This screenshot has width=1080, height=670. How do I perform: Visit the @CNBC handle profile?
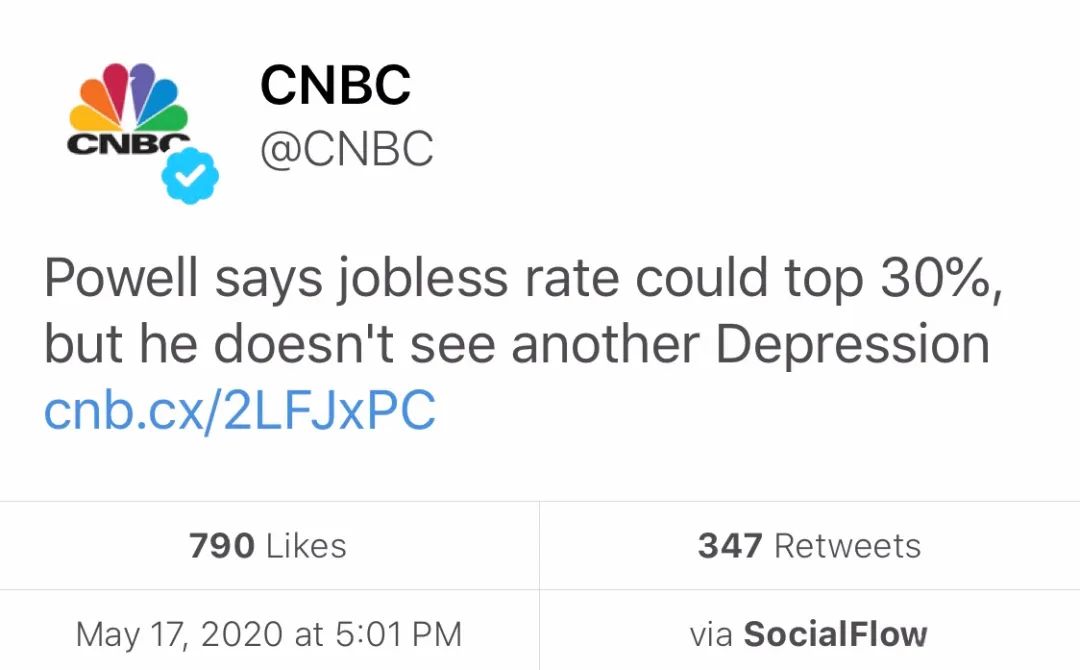pos(347,148)
